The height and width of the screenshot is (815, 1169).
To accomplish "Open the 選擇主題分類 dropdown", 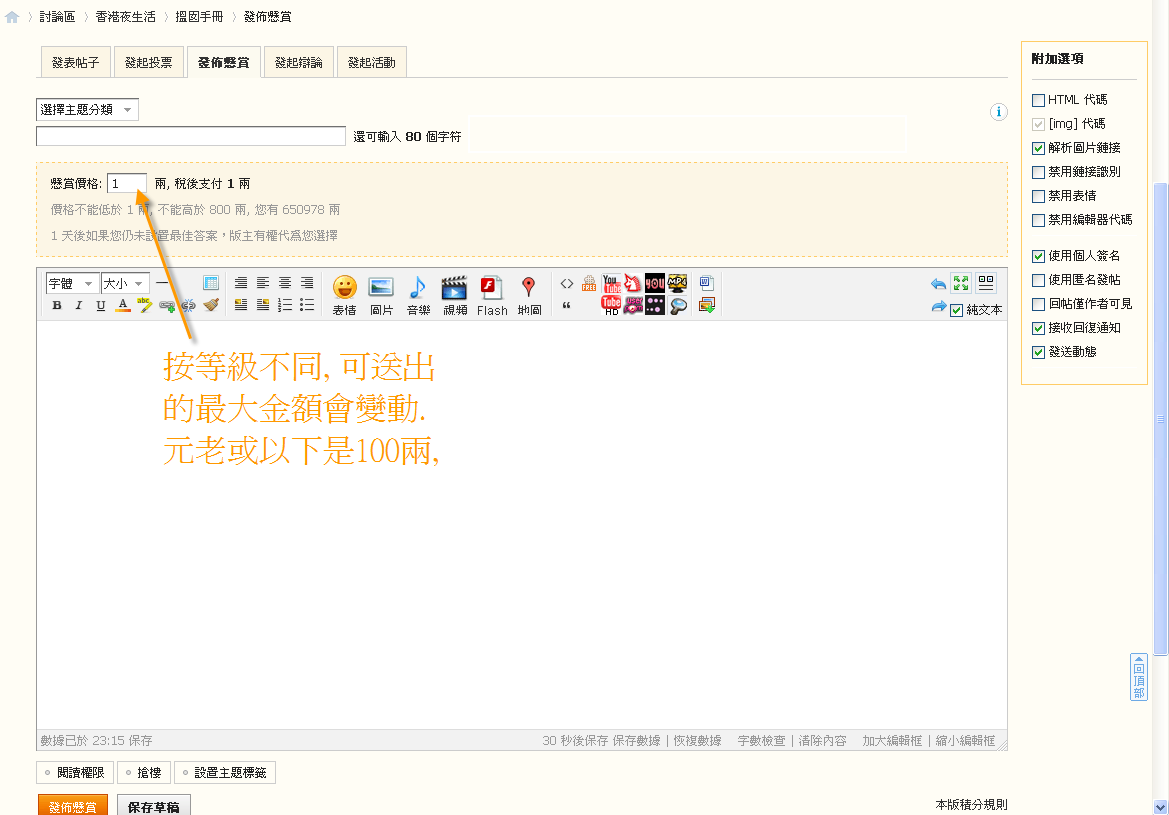I will tap(84, 108).
